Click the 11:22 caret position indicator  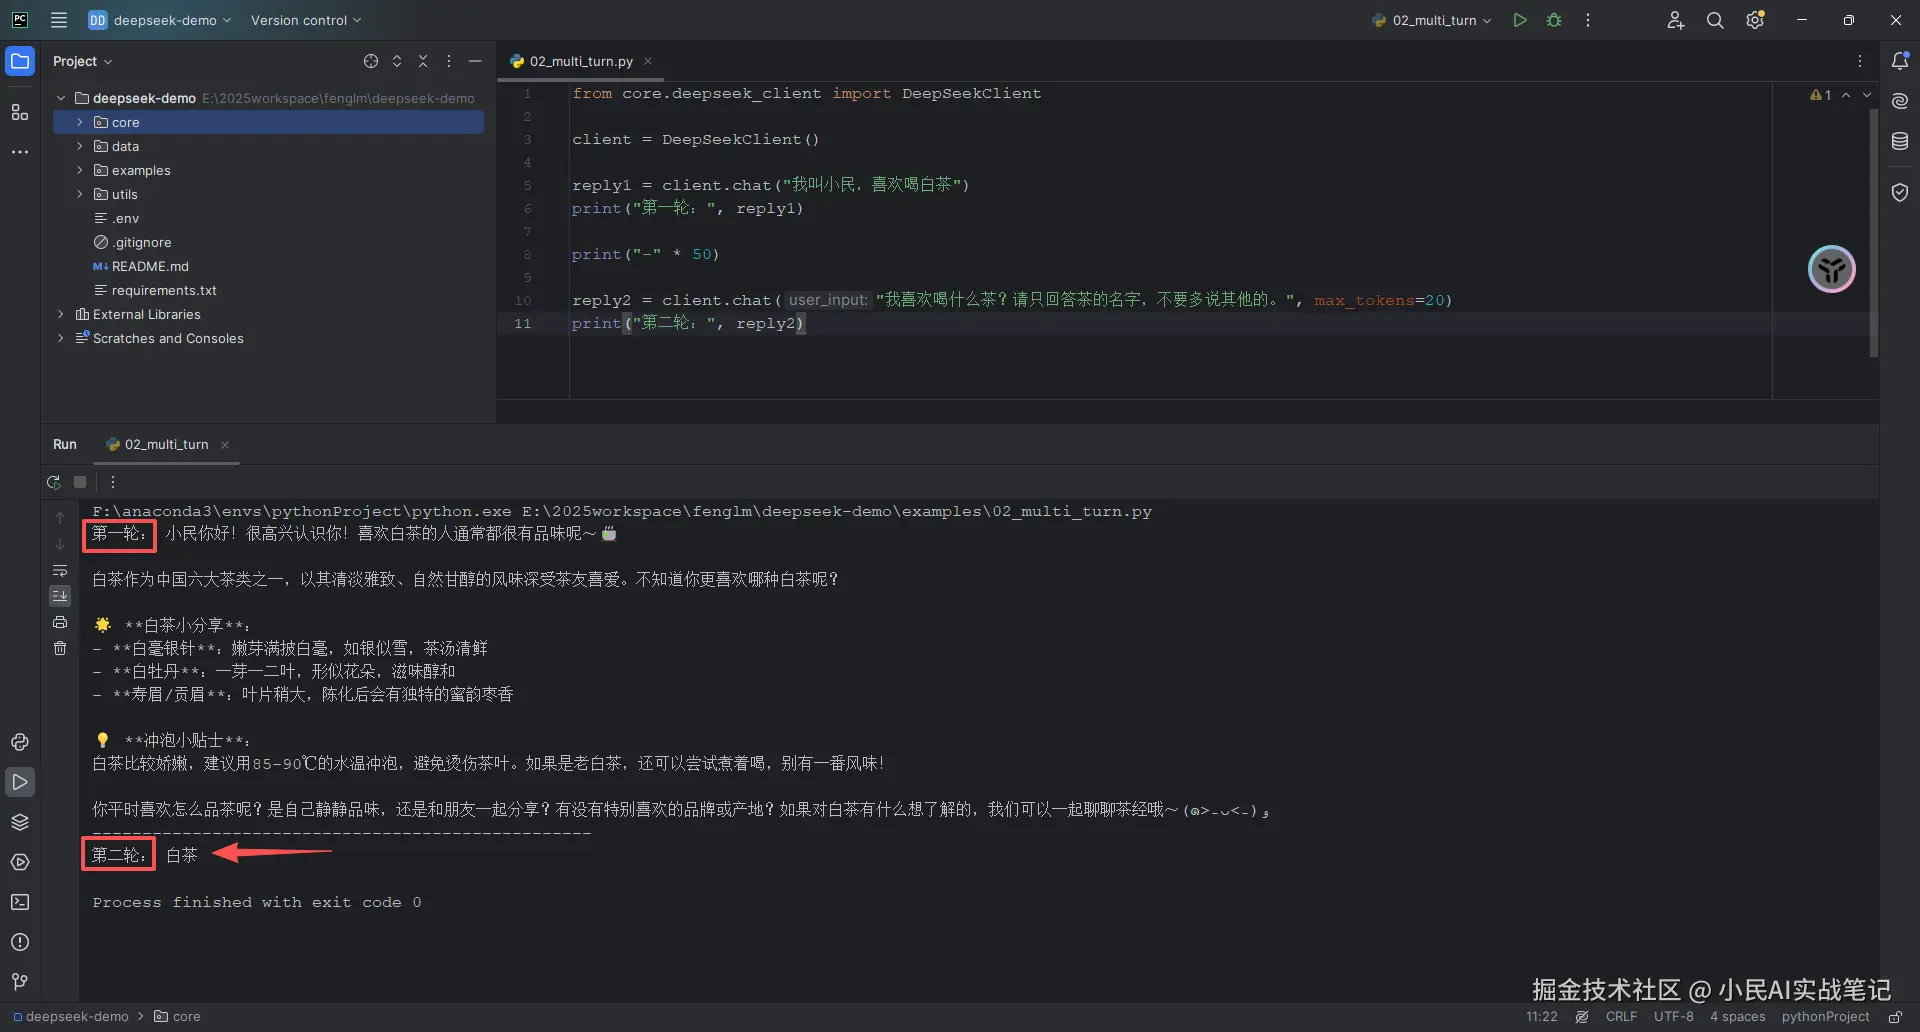(x=1541, y=1017)
